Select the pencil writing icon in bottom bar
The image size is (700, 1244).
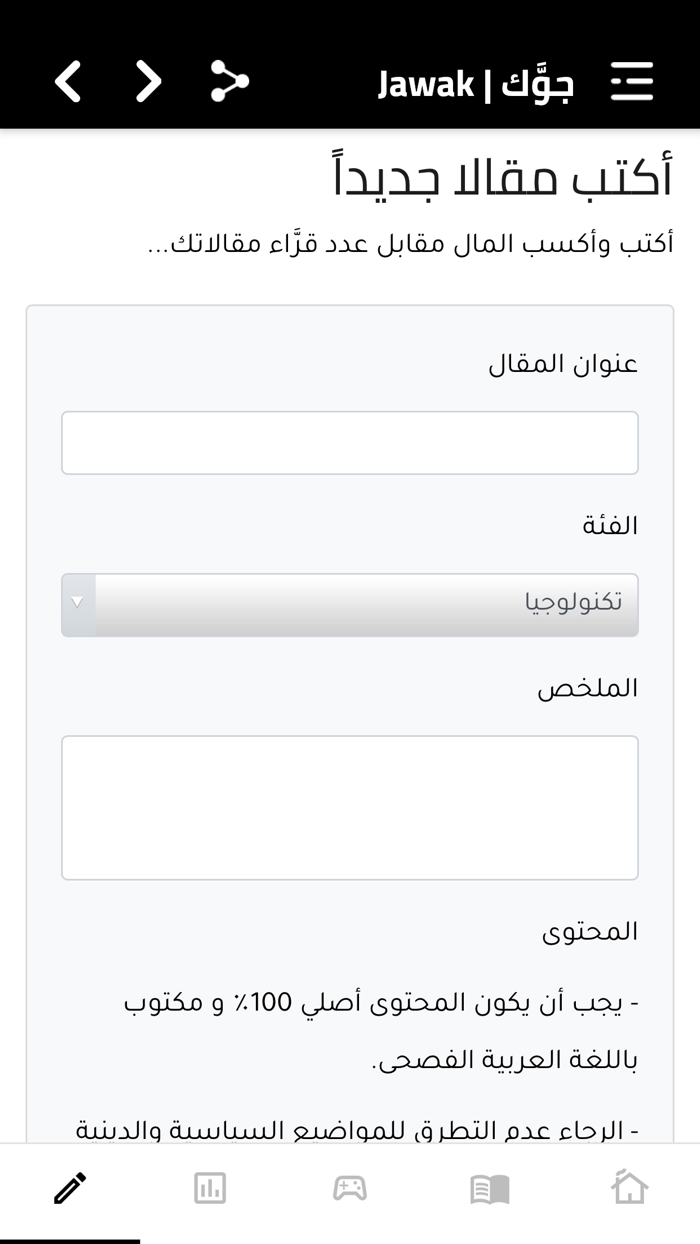[69, 1188]
